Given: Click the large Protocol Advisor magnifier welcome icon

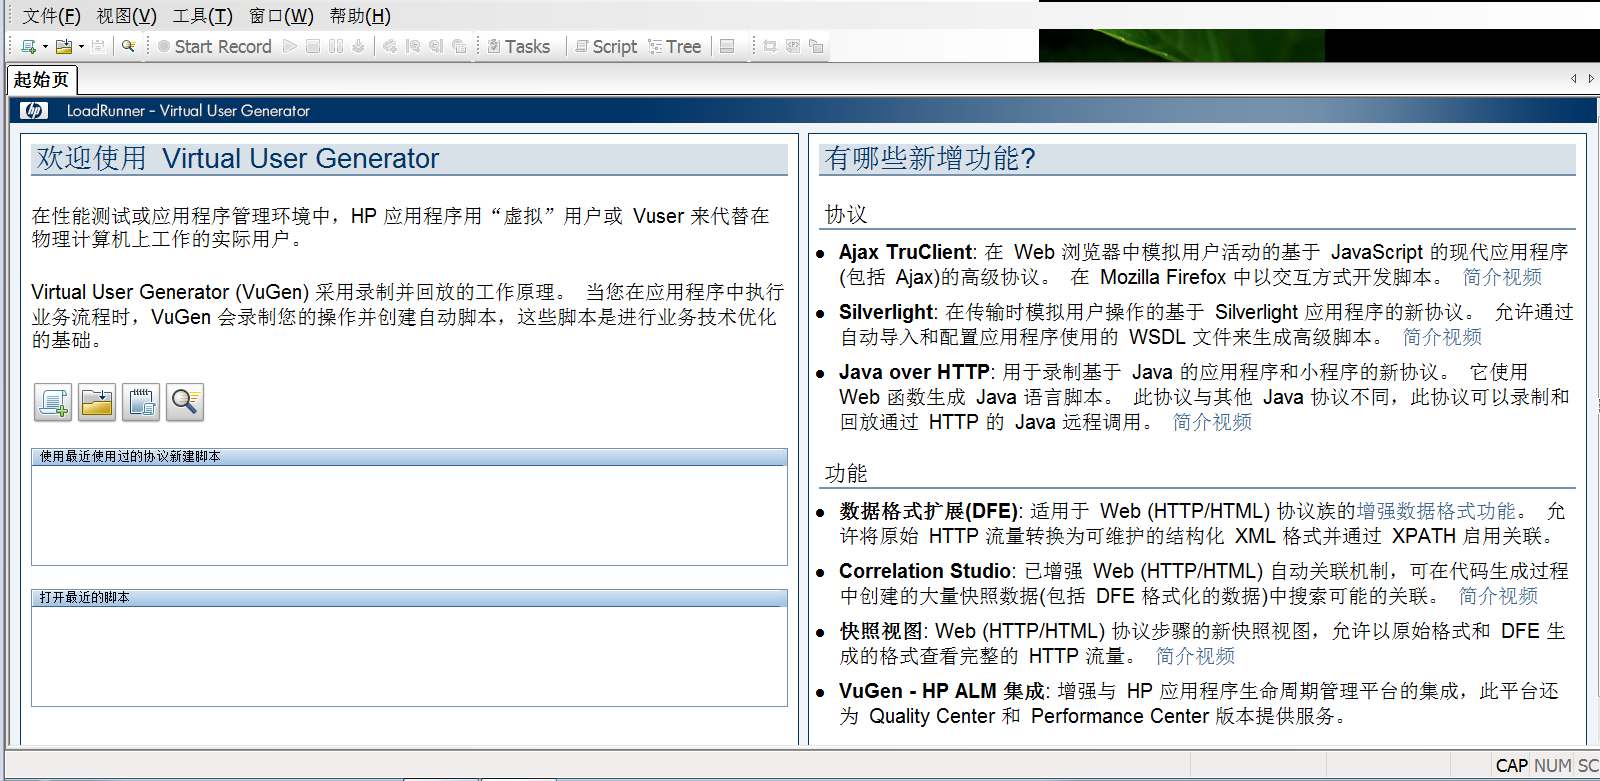Looking at the screenshot, I should (185, 402).
